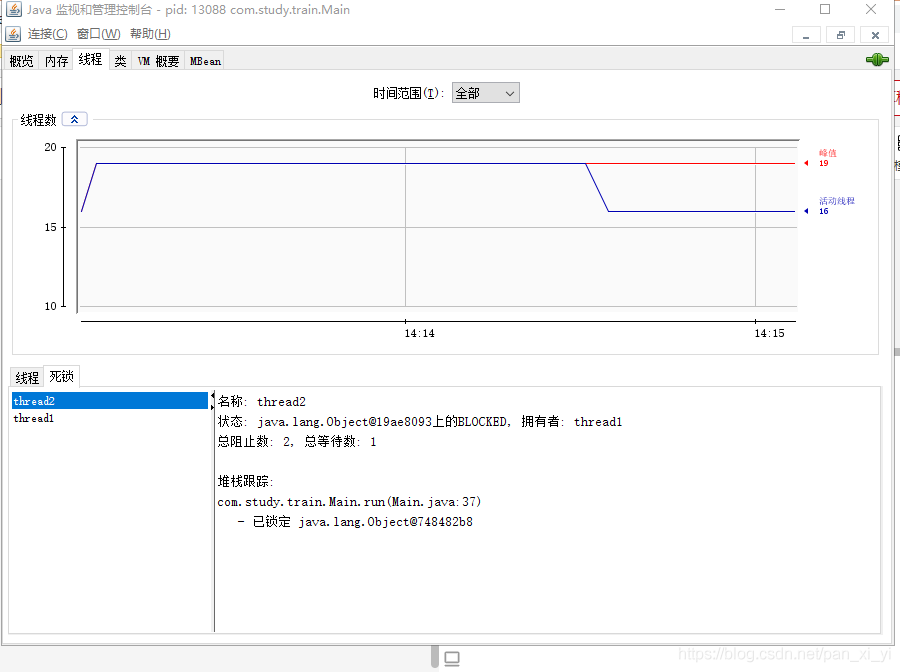Close the Java console window
The height and width of the screenshot is (672, 900).
click(871, 9)
